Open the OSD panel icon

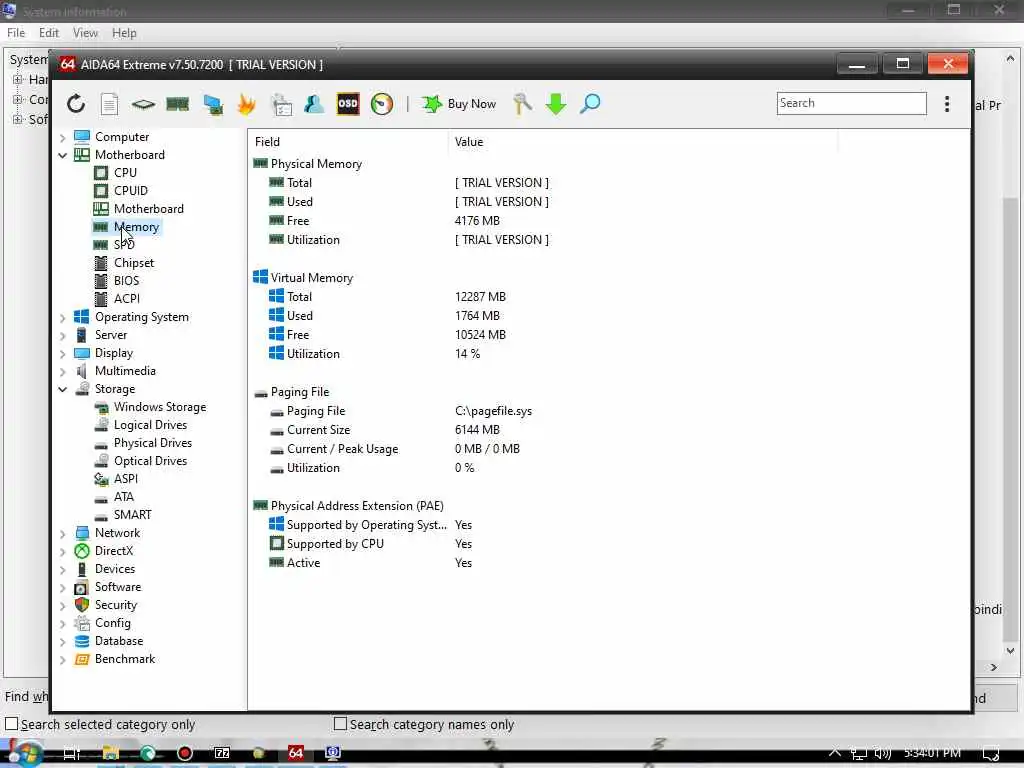coord(347,104)
